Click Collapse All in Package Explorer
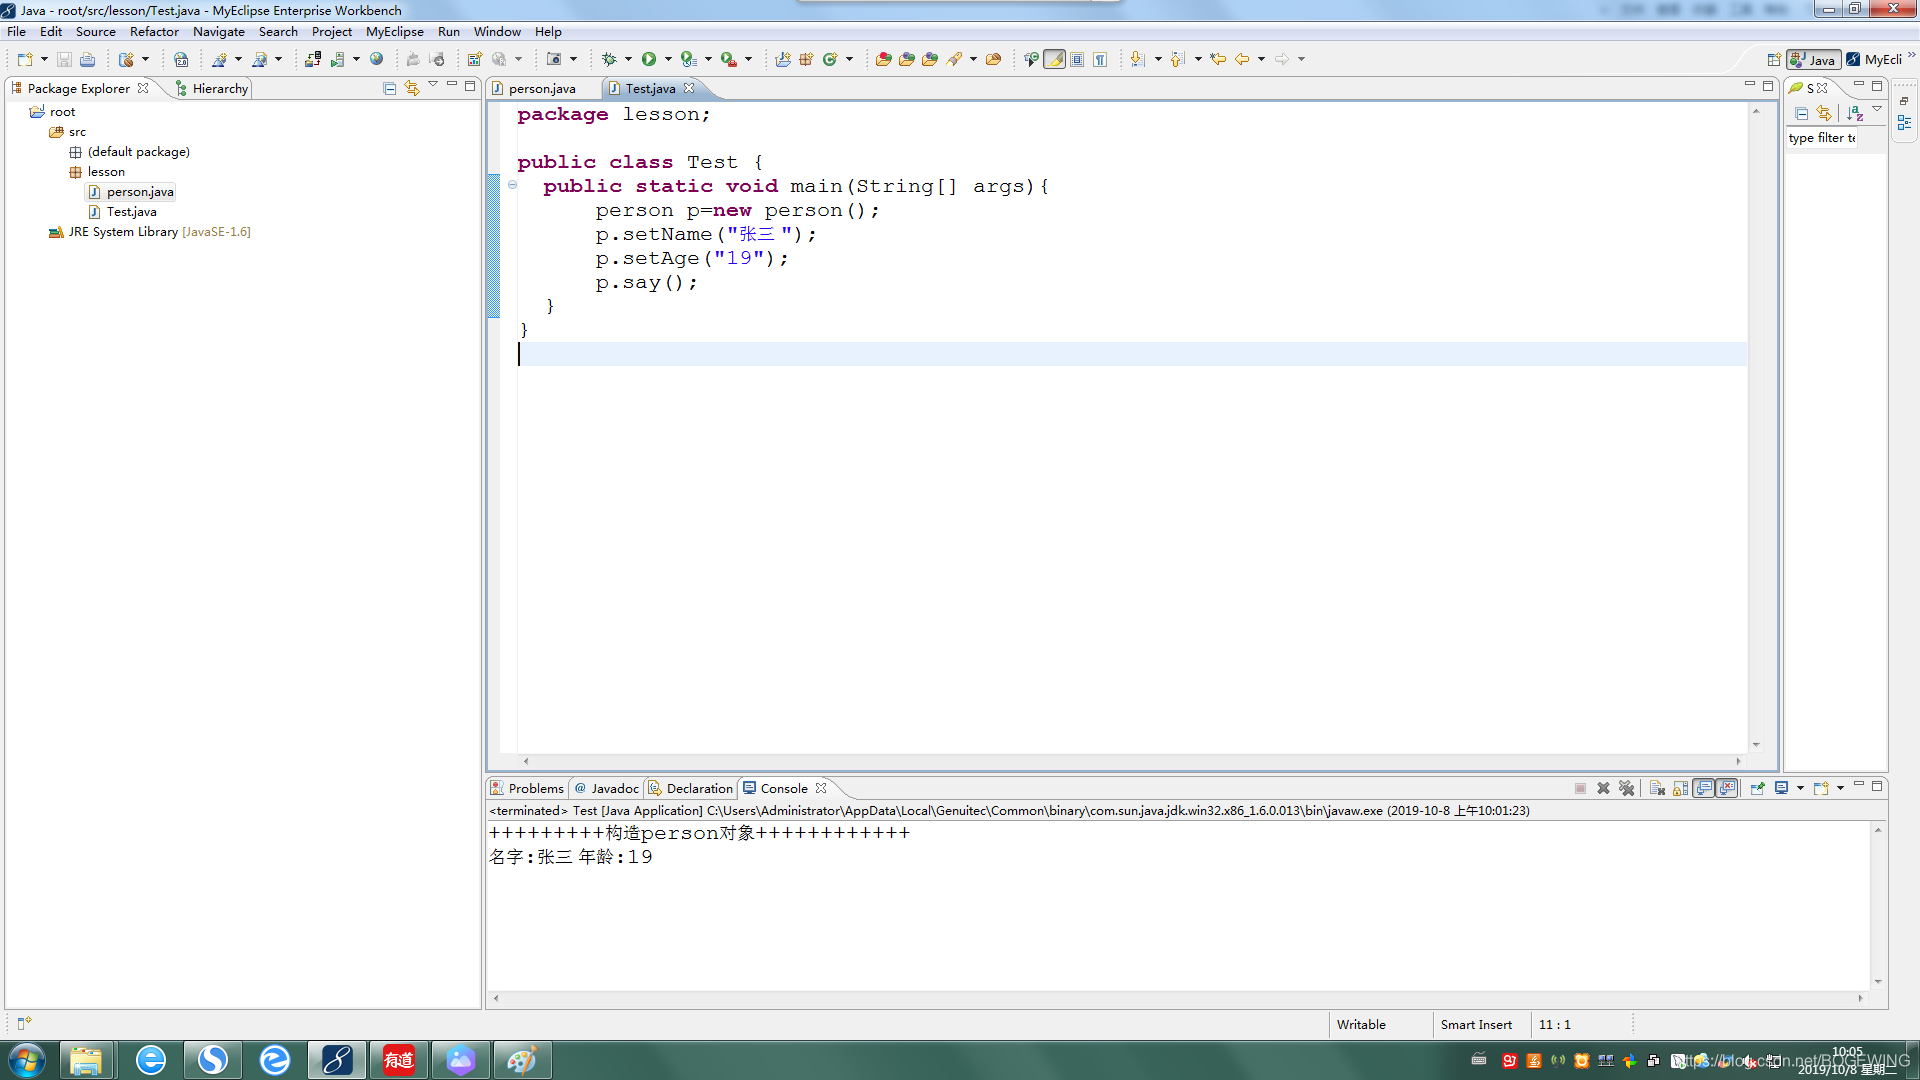 pyautogui.click(x=390, y=88)
